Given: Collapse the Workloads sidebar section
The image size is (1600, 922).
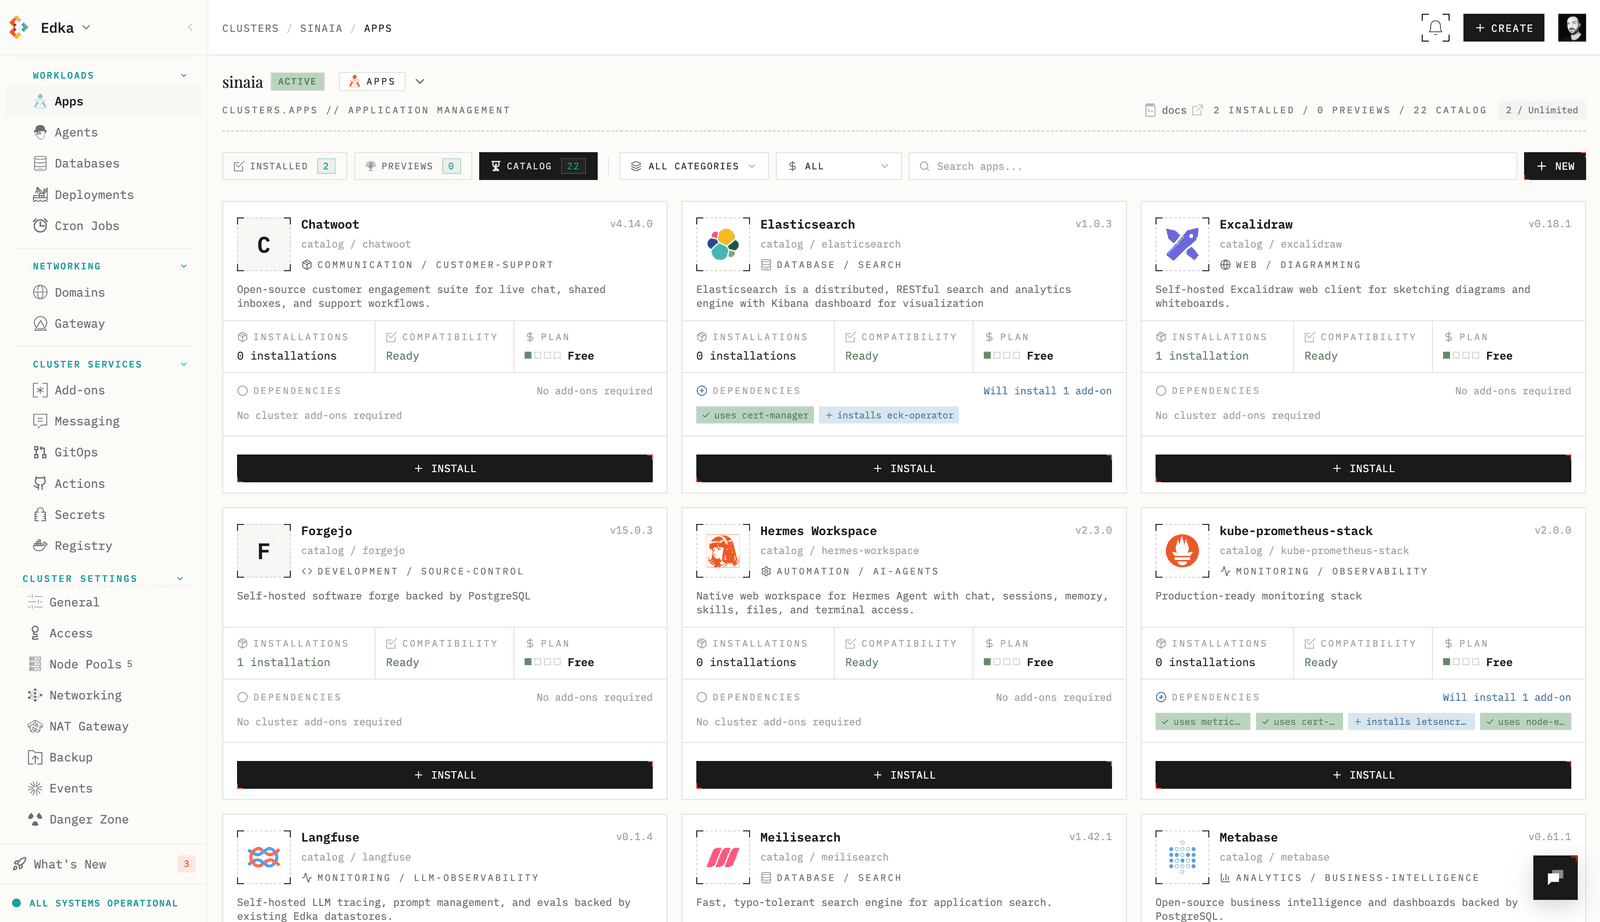Looking at the screenshot, I should [x=184, y=76].
